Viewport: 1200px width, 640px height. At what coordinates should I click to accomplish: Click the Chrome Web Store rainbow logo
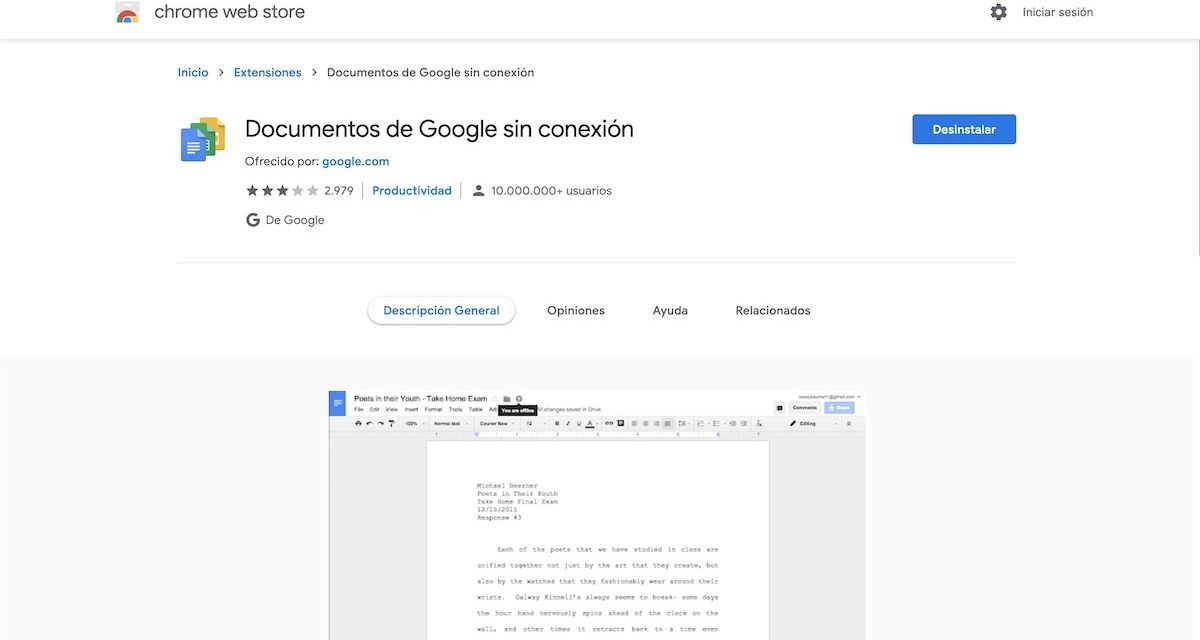[127, 13]
